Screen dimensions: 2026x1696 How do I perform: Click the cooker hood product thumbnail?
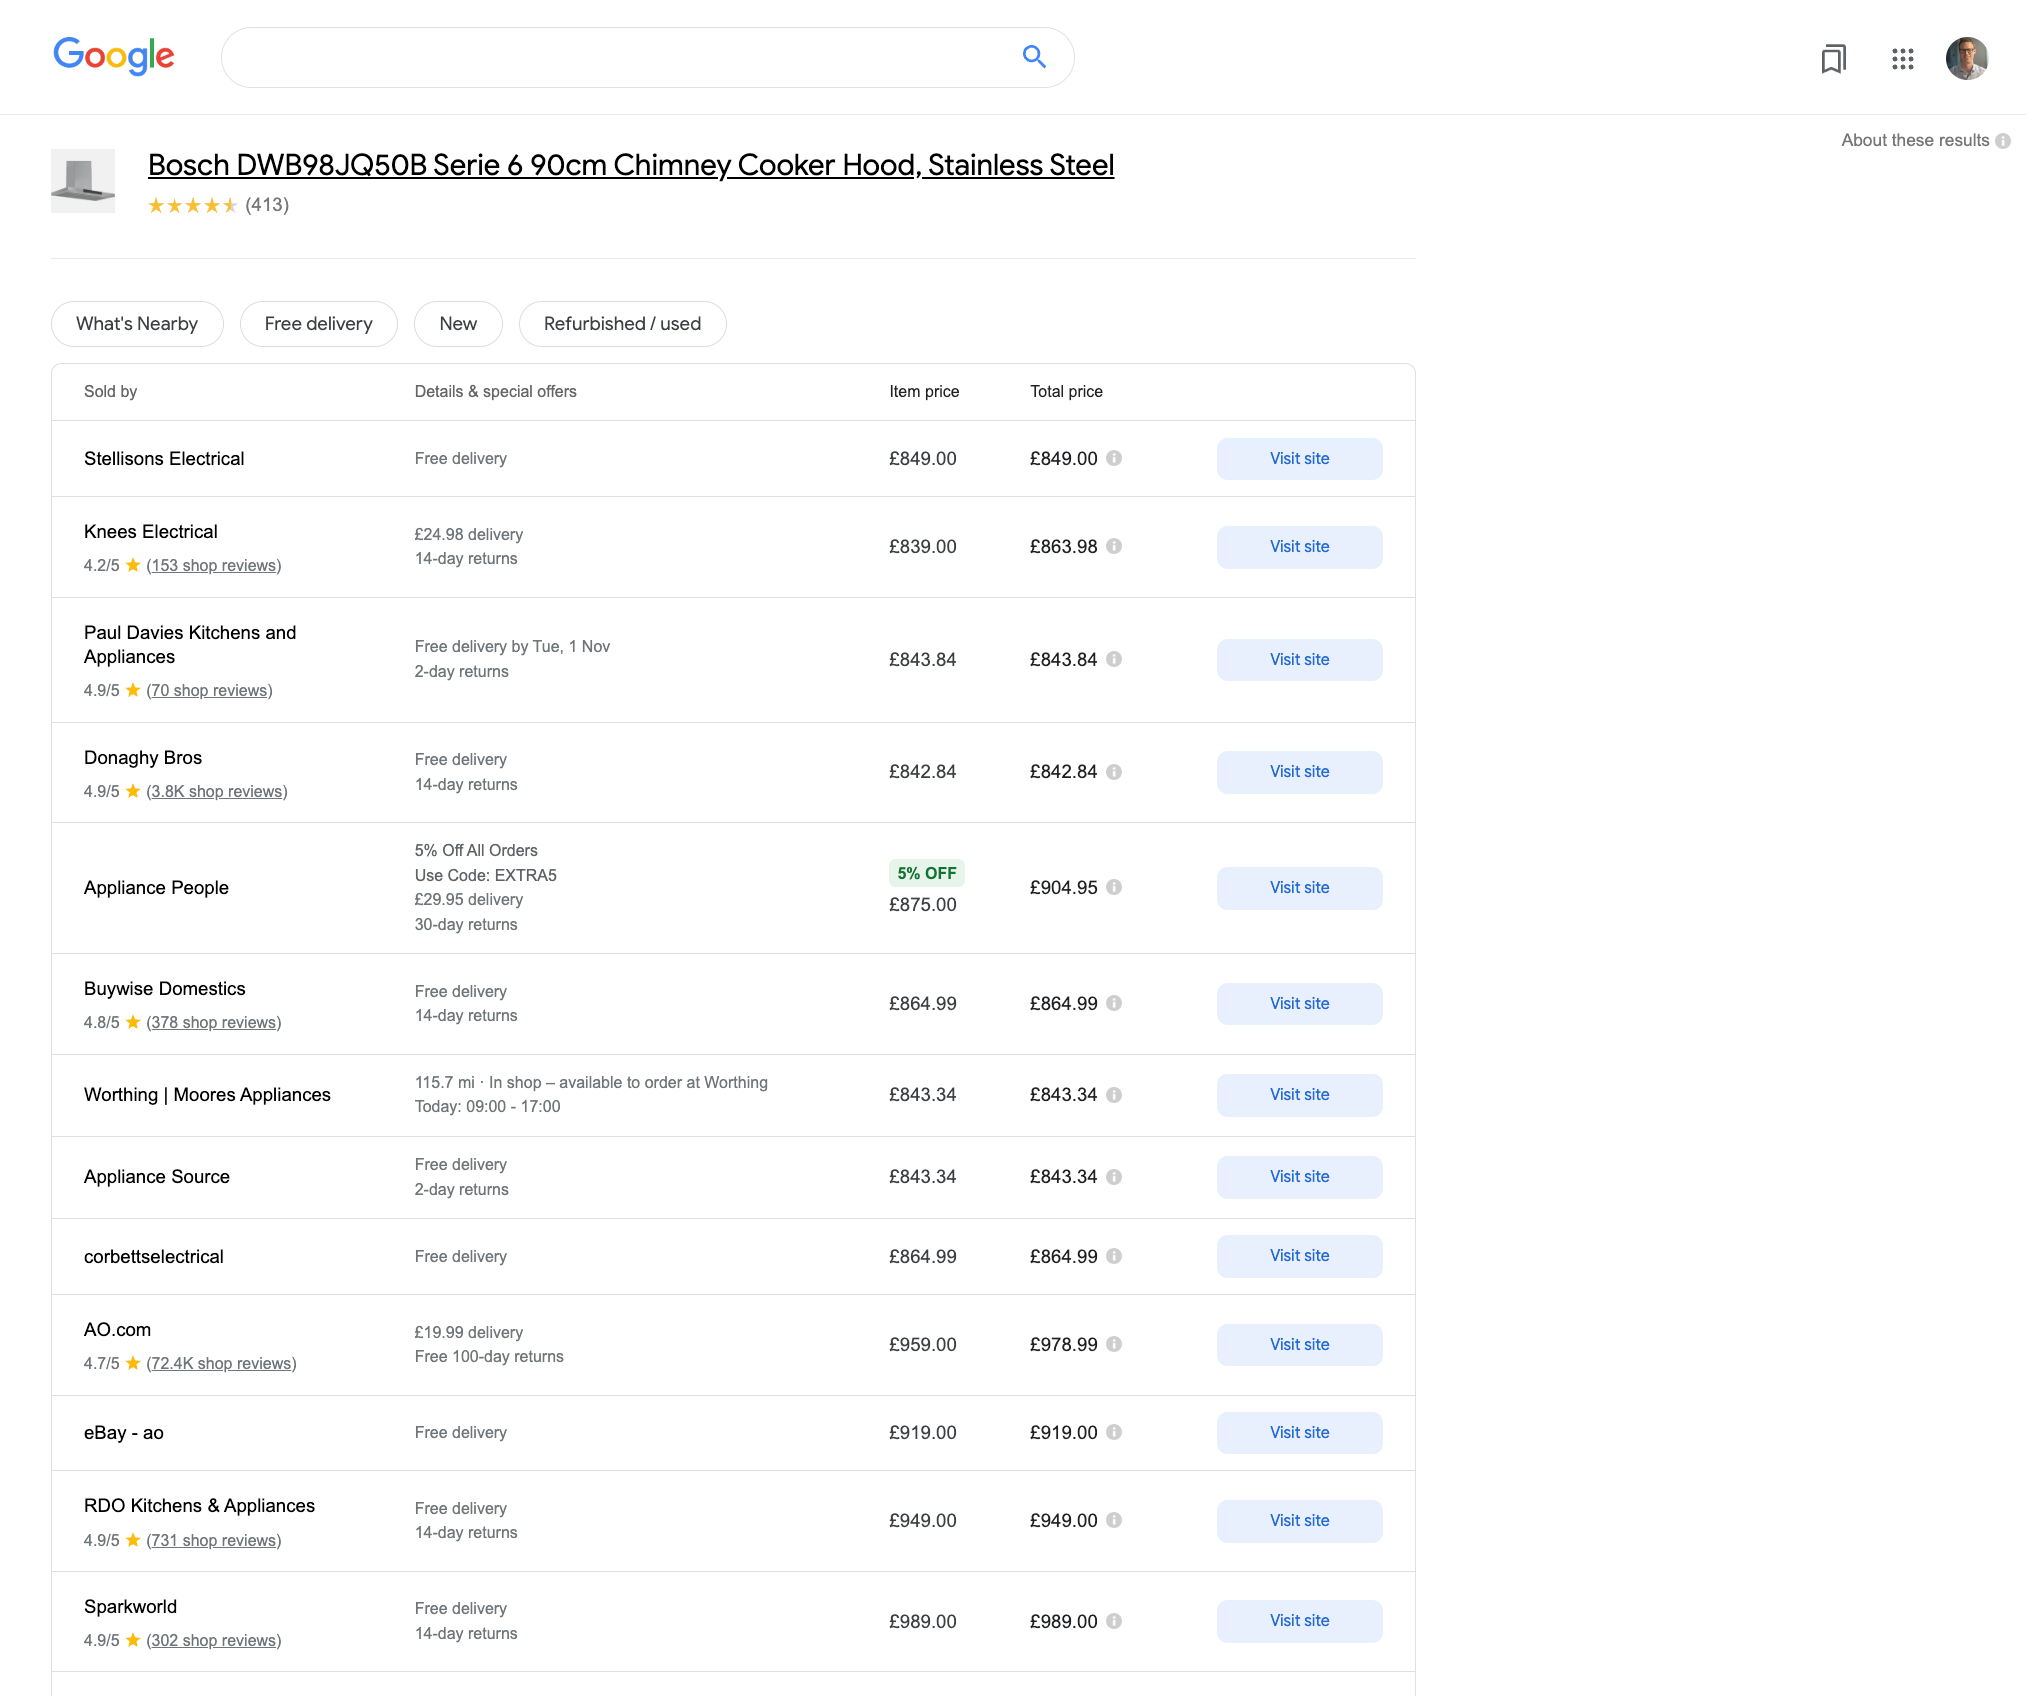(x=83, y=181)
